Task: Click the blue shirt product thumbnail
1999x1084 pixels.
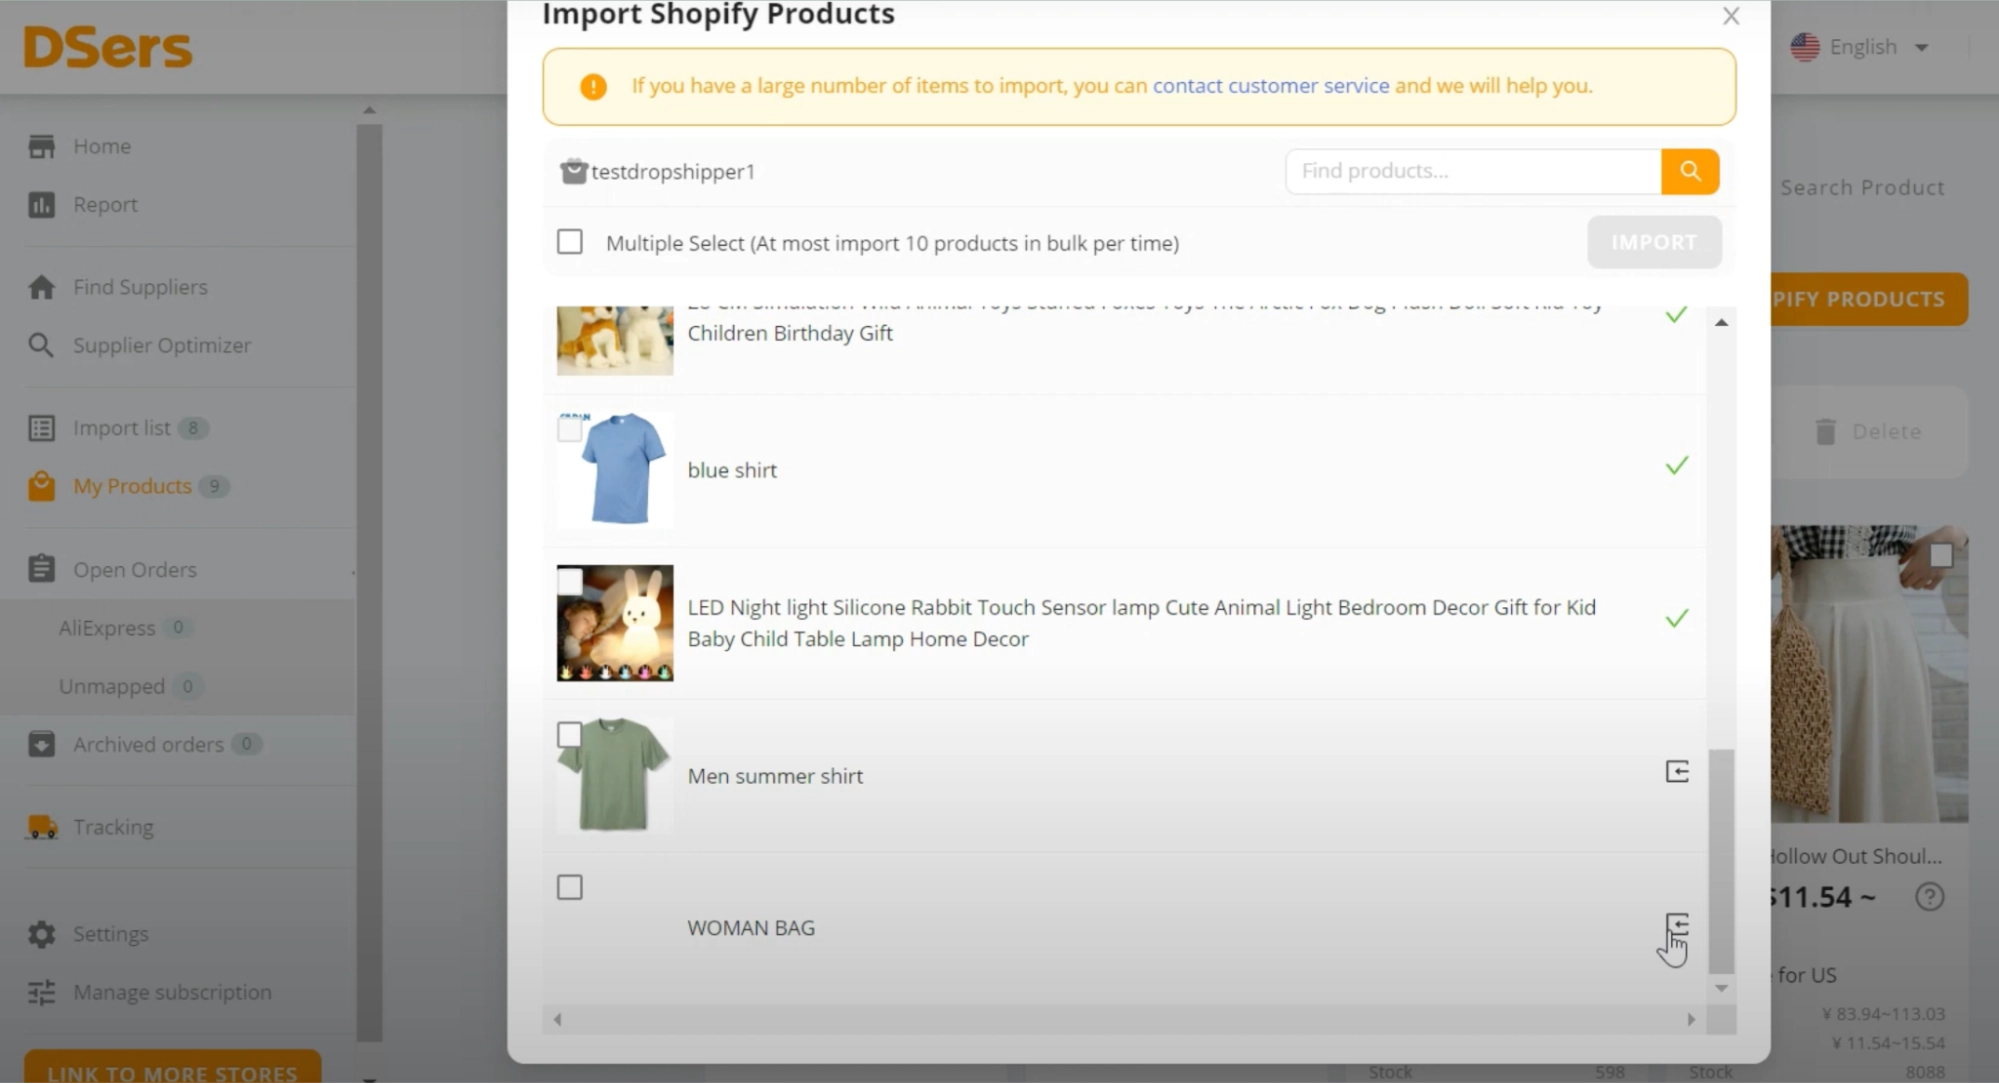Action: click(615, 469)
